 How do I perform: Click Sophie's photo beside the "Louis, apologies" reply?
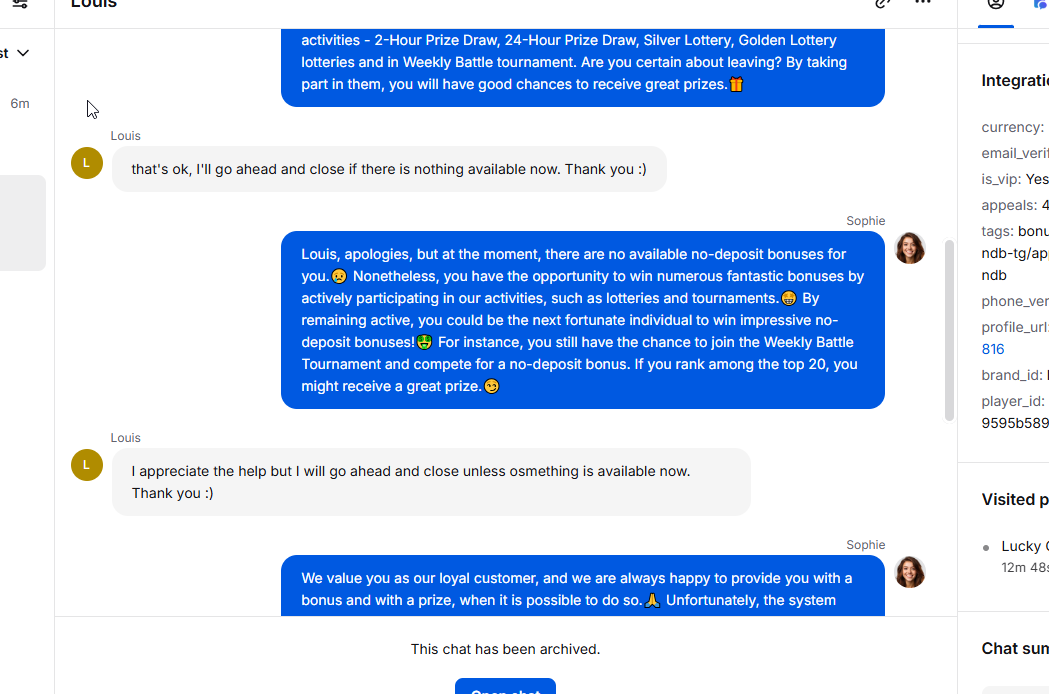(910, 248)
